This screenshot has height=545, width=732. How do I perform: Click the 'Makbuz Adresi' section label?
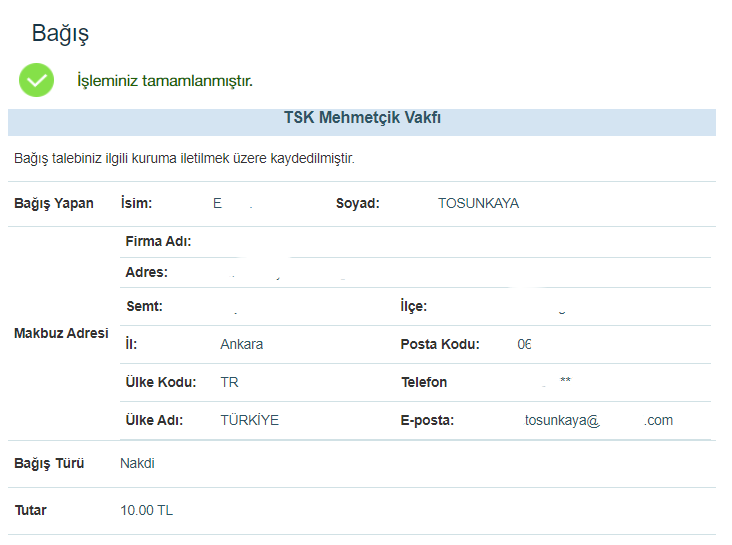[x=61, y=333]
